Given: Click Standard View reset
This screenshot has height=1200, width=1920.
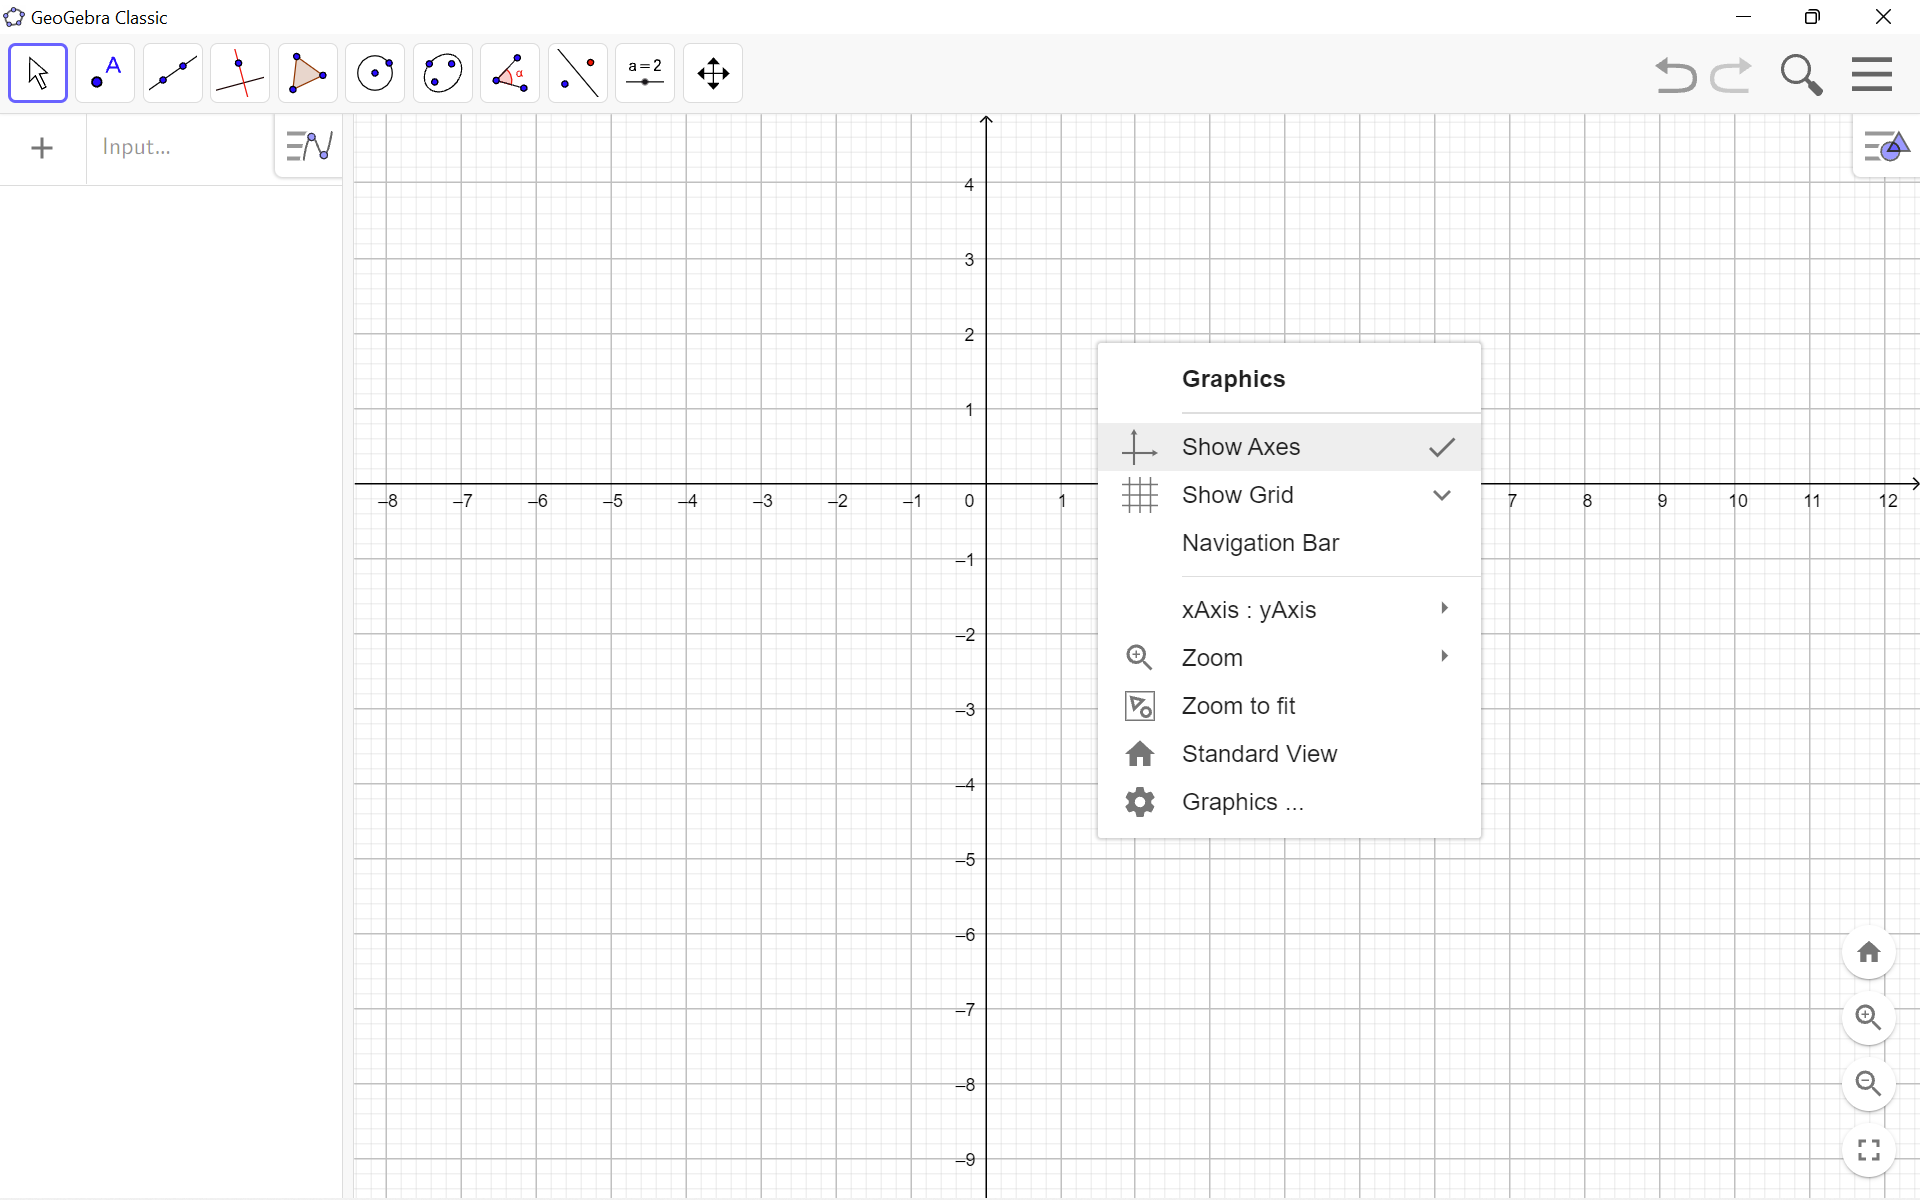Looking at the screenshot, I should [1259, 753].
